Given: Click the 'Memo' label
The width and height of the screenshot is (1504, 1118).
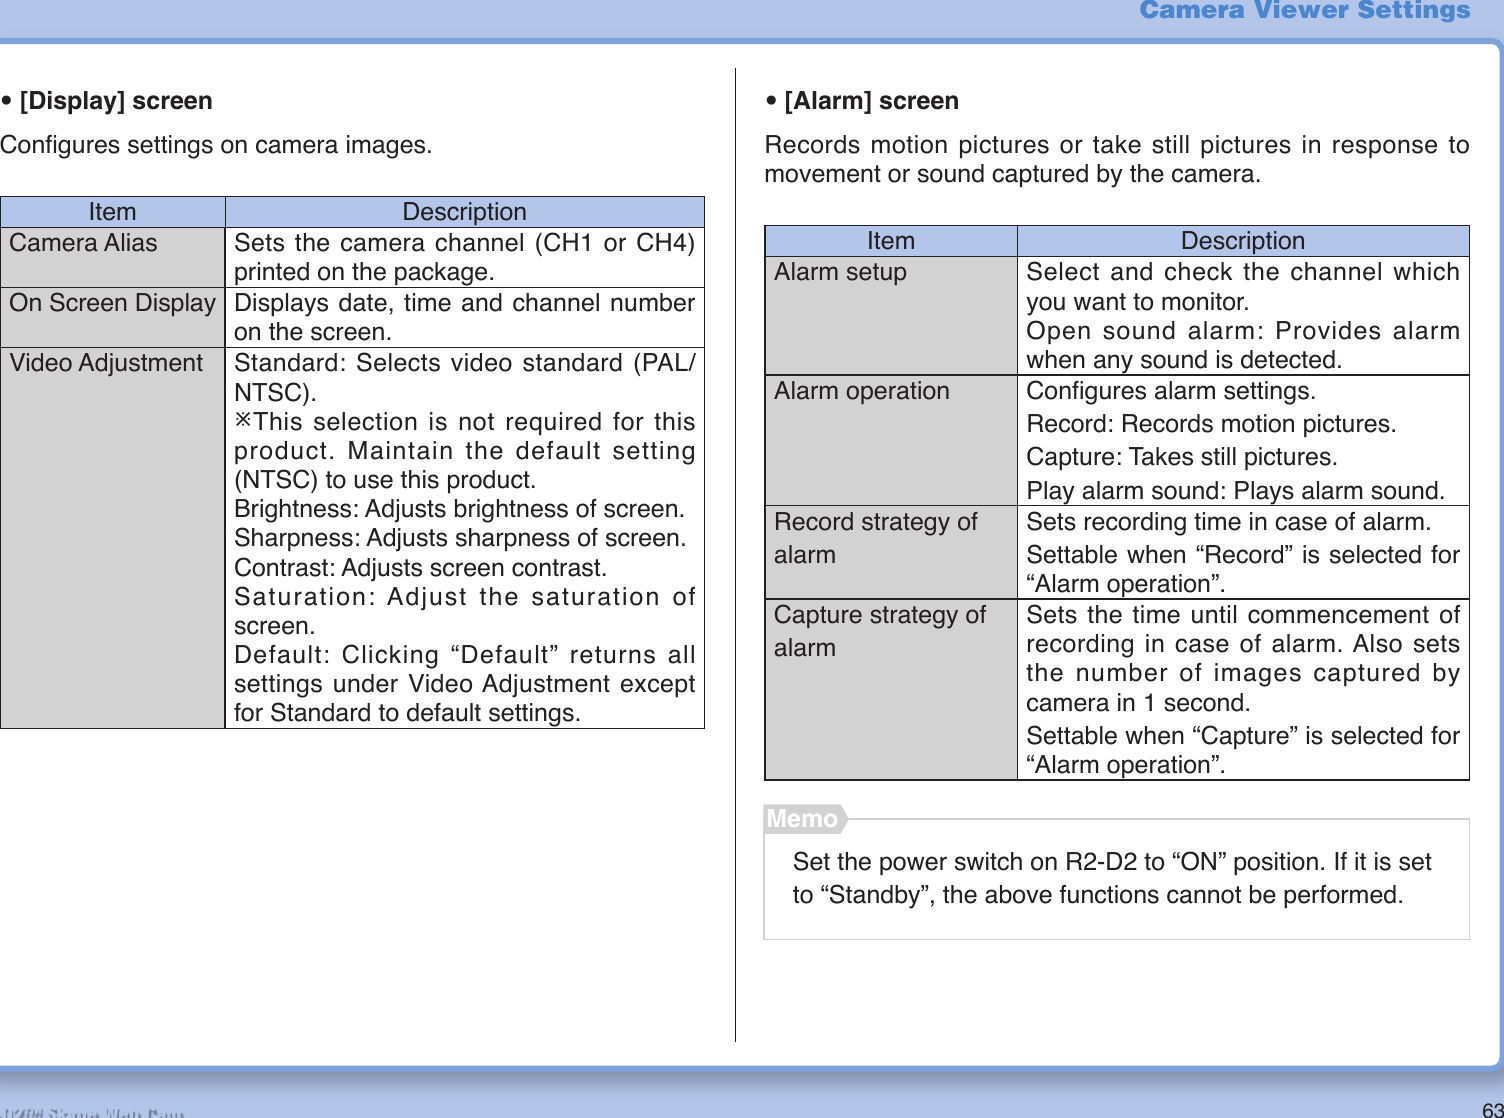Looking at the screenshot, I should (x=803, y=819).
